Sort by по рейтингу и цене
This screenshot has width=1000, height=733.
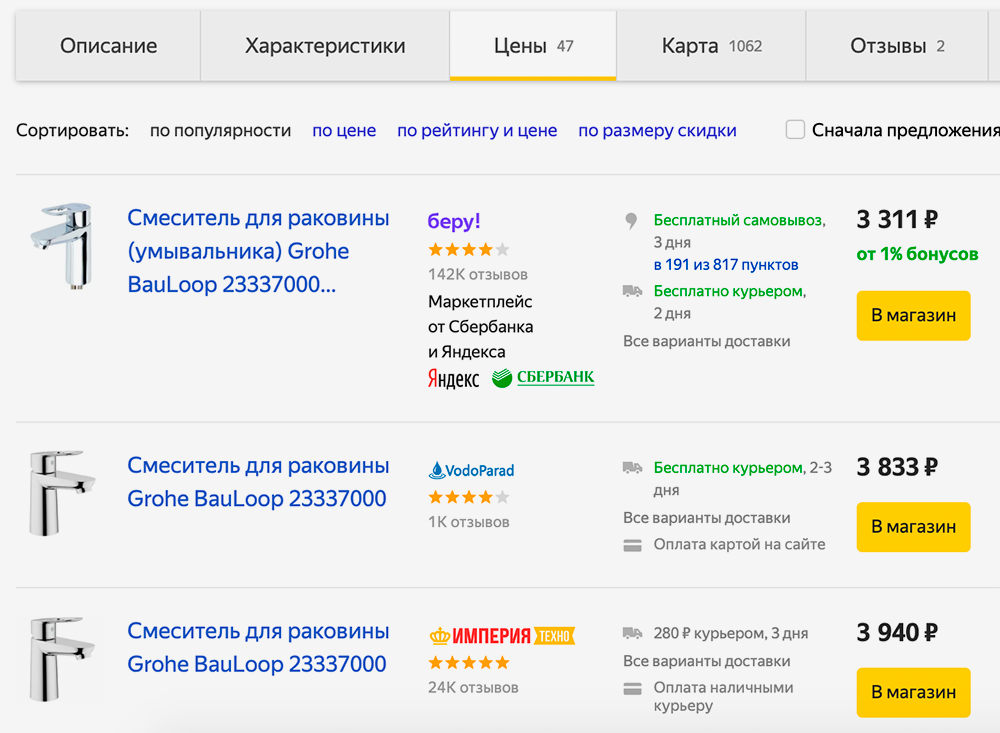tap(477, 131)
